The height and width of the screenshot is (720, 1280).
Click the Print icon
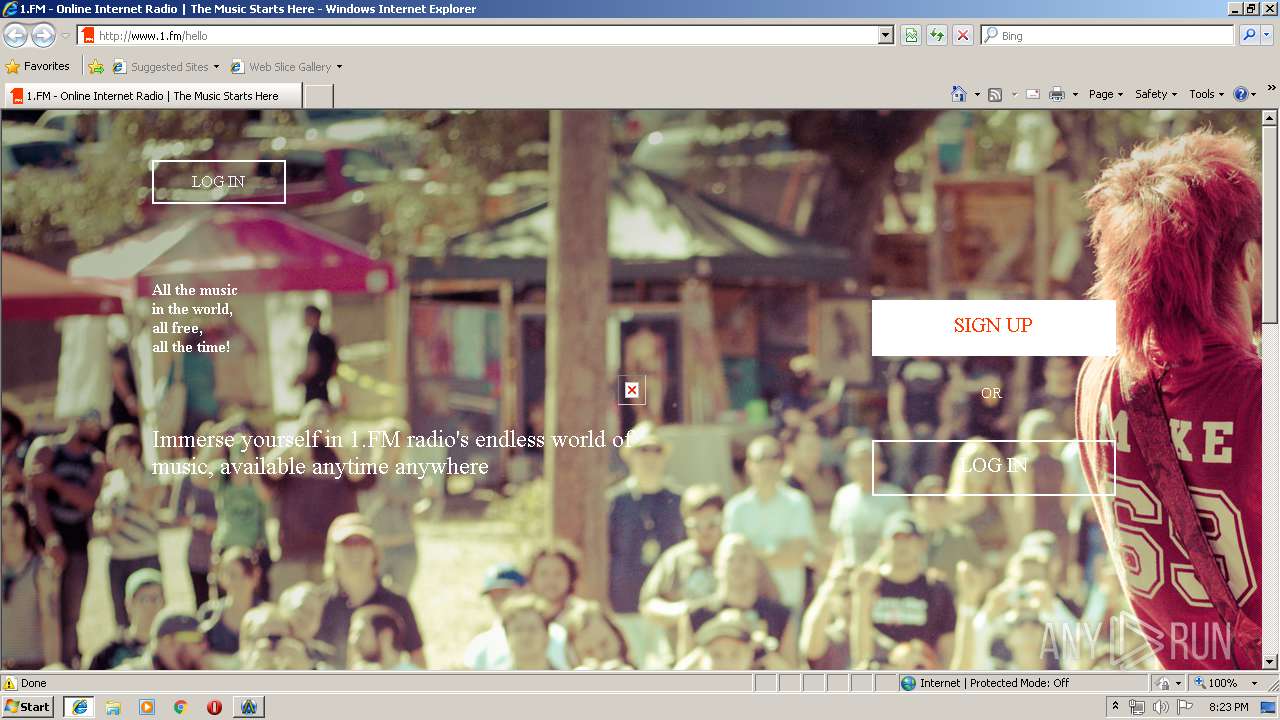(x=1057, y=94)
